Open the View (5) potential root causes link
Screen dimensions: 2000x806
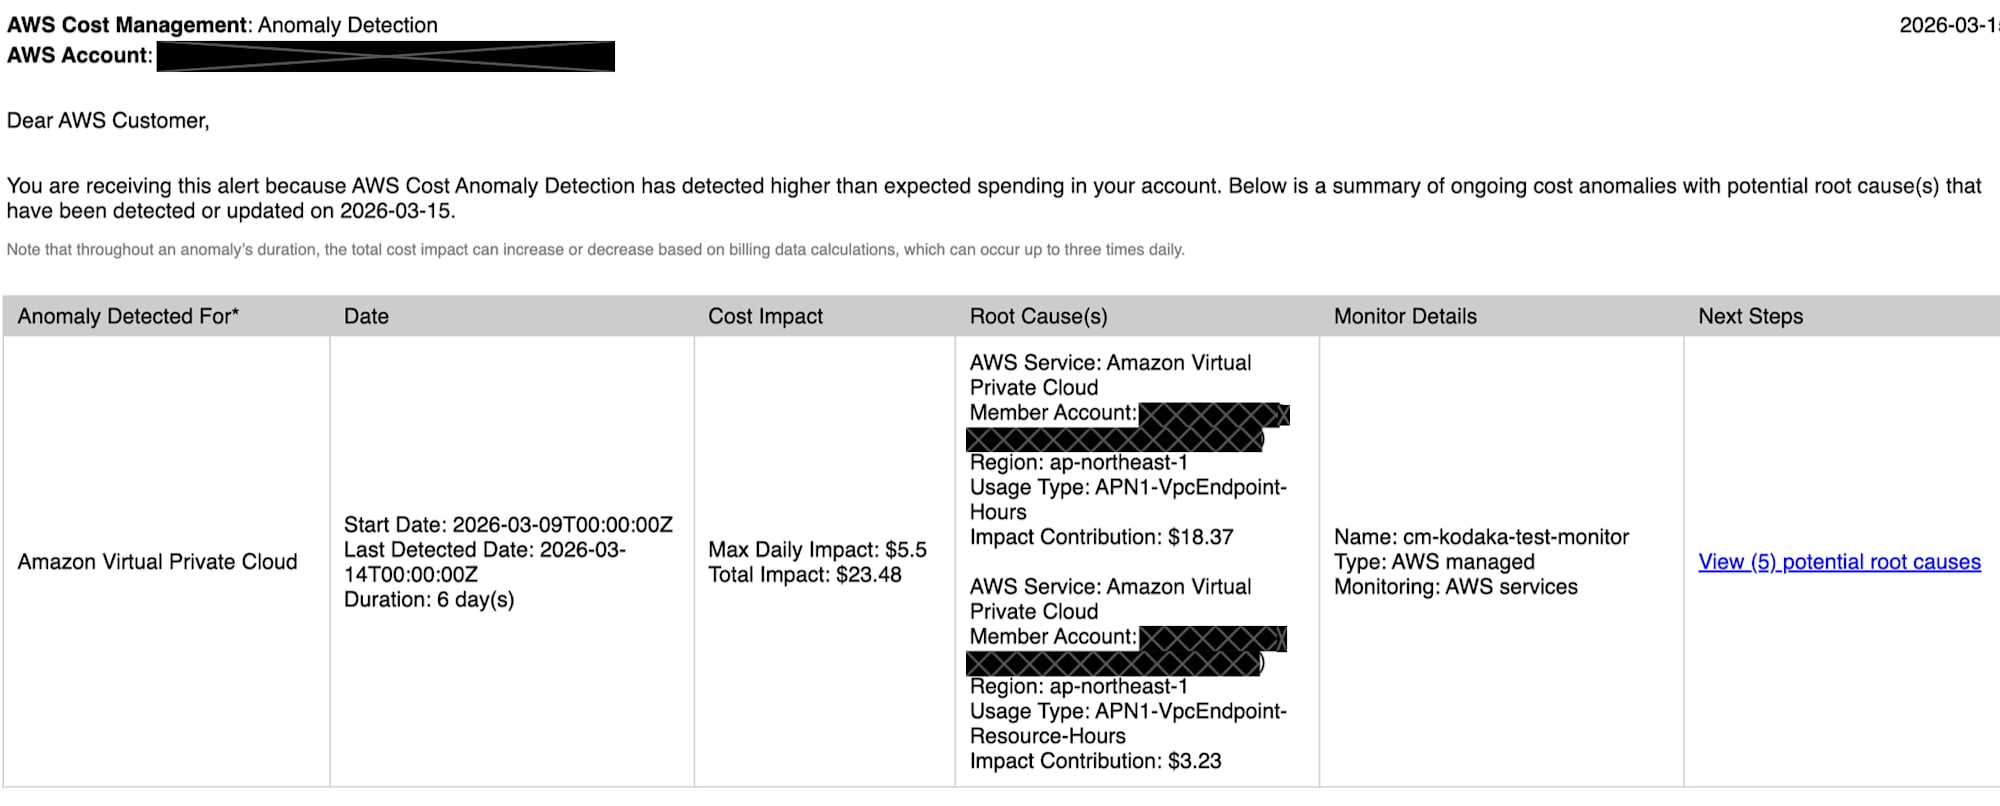tap(1839, 562)
